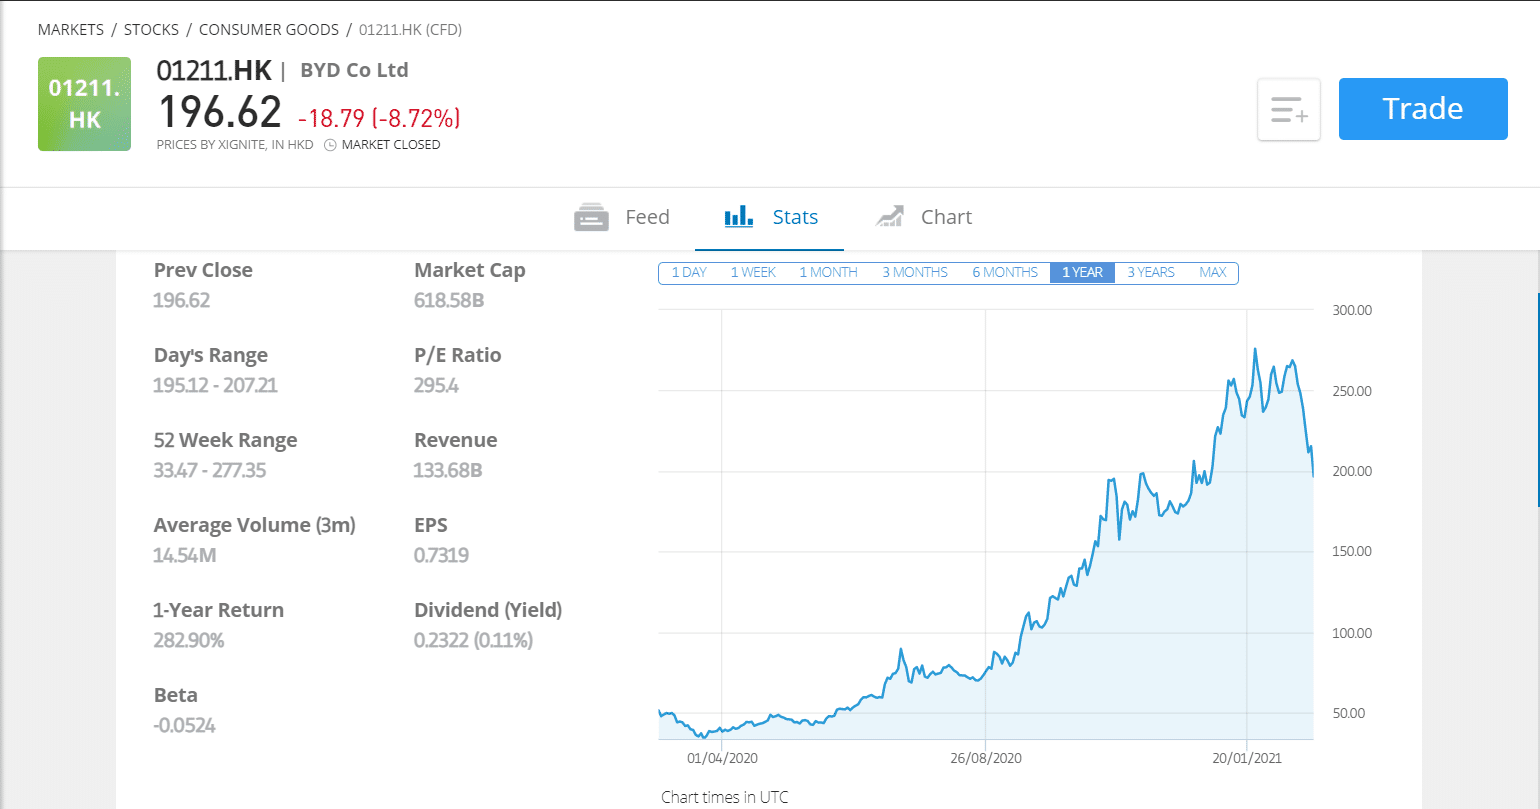Open the CONSUMER GOODS category link
The image size is (1540, 809).
pyautogui.click(x=268, y=29)
